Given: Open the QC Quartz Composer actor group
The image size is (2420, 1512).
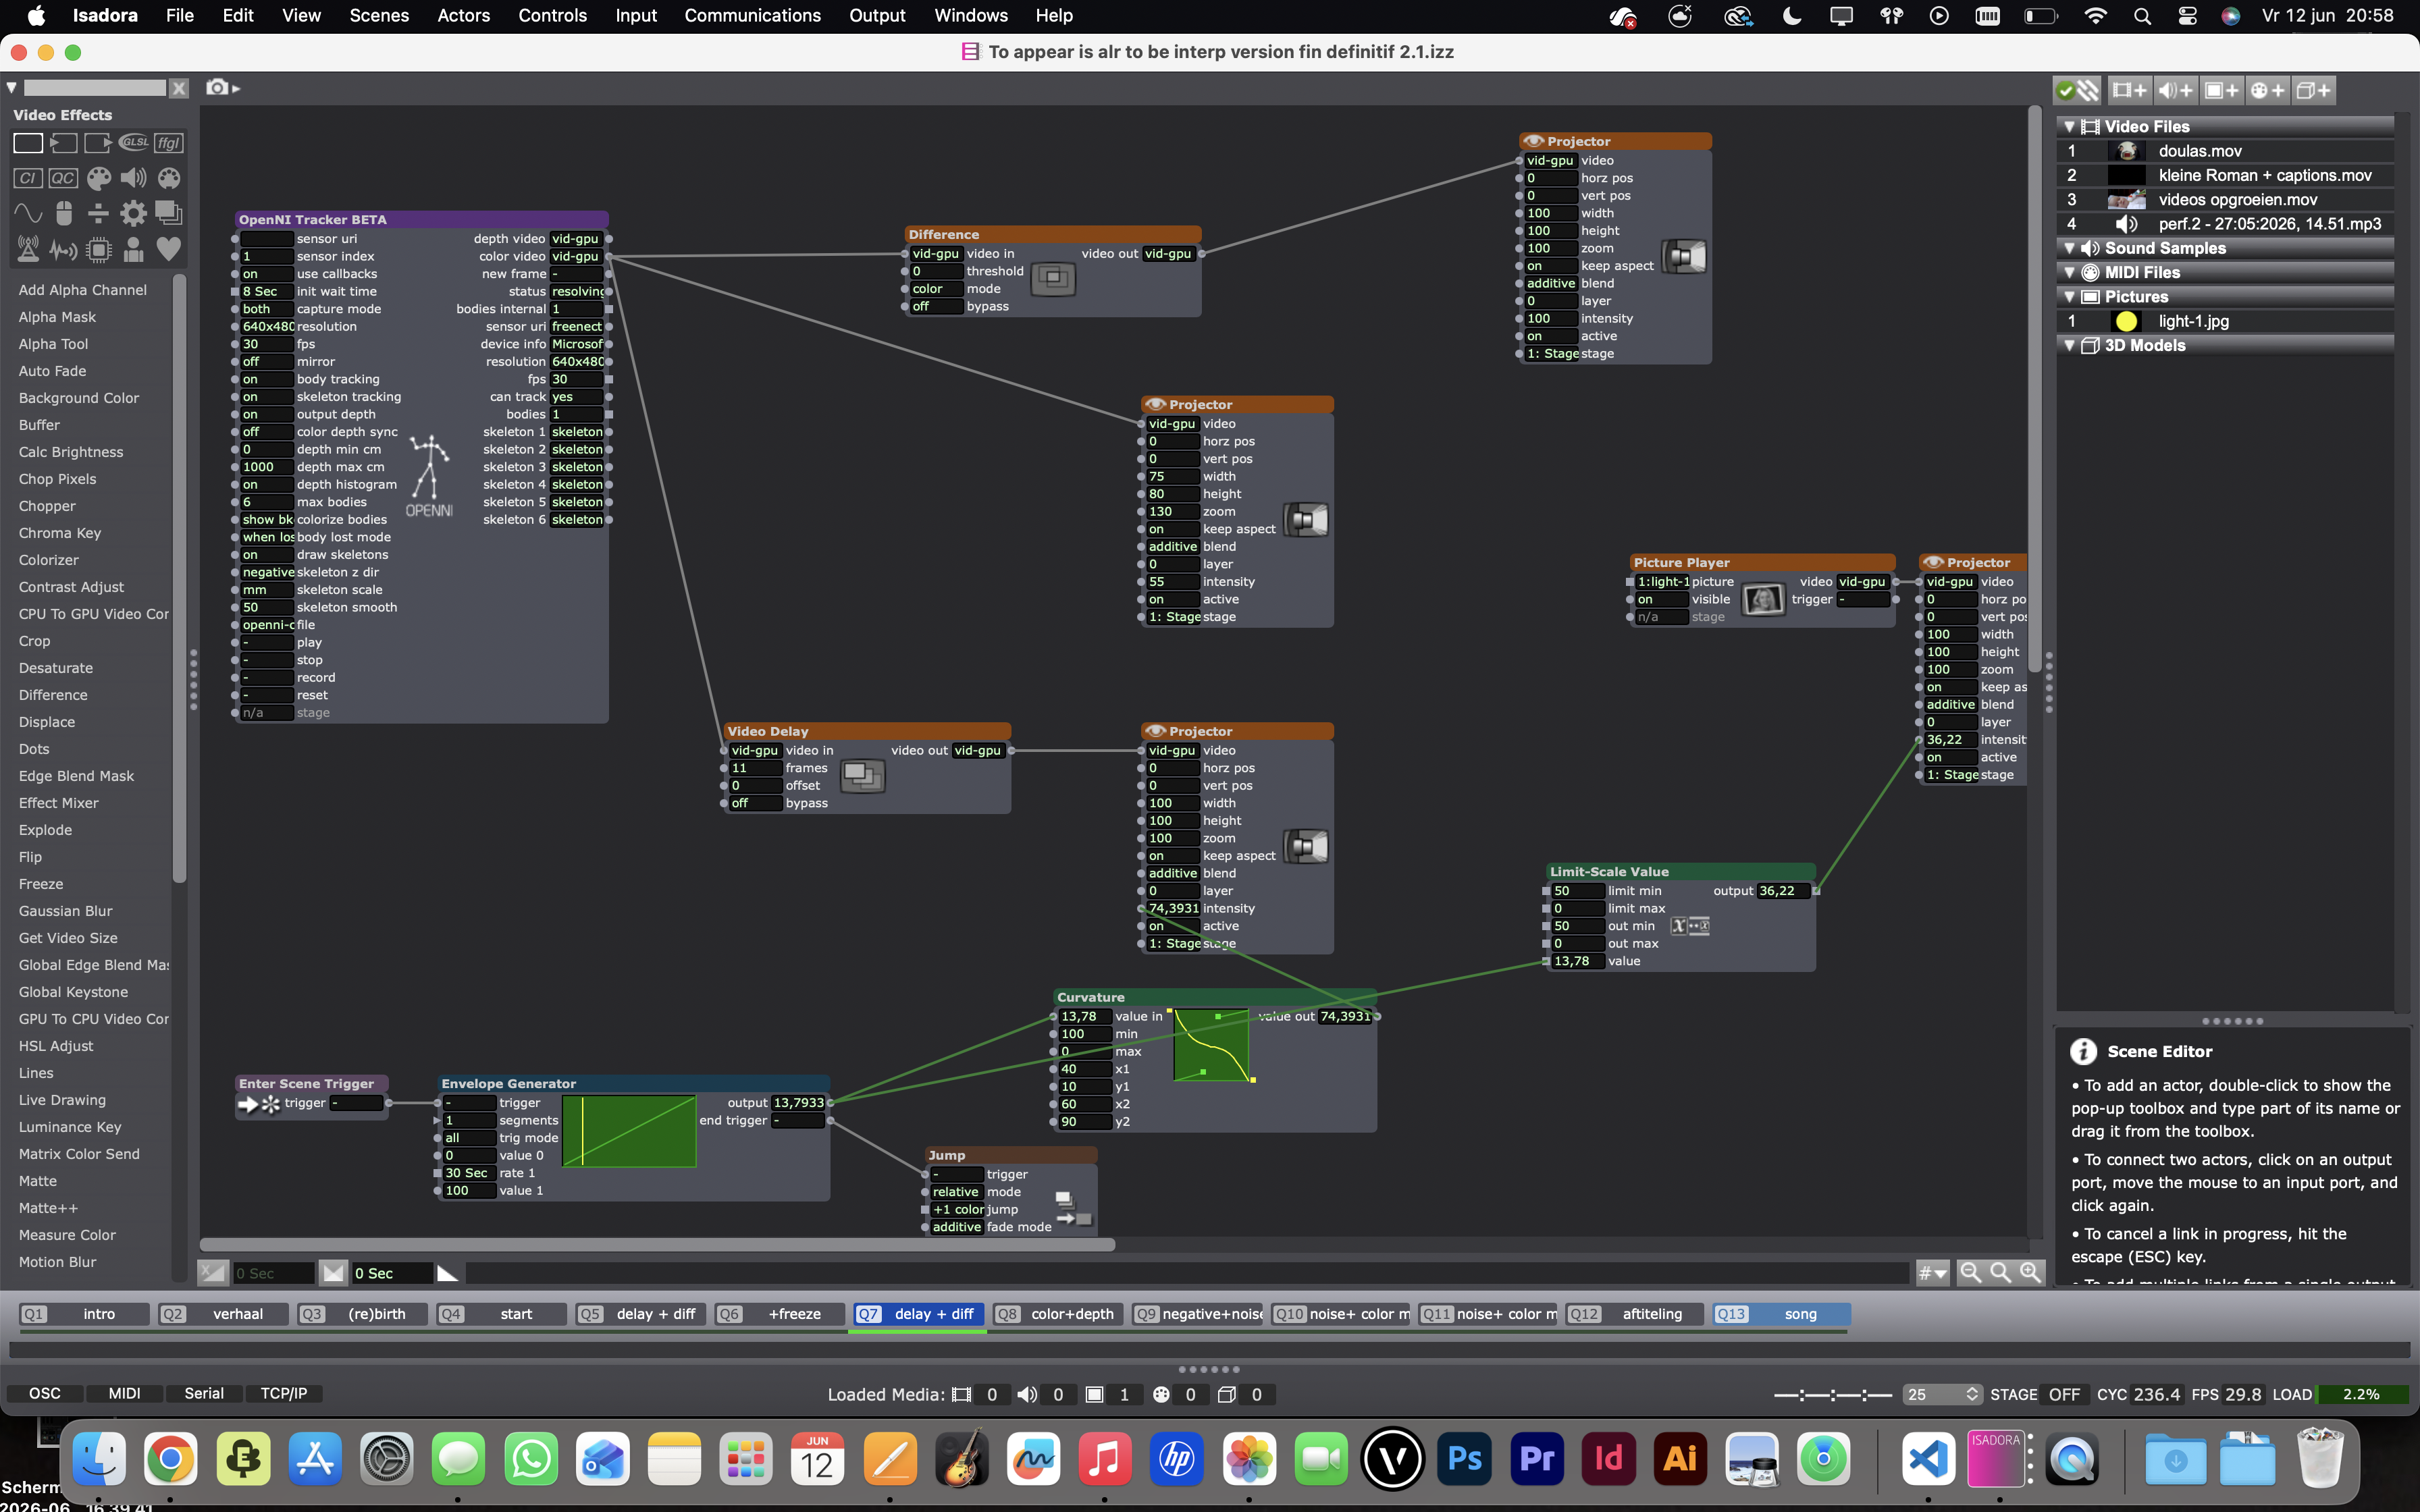Looking at the screenshot, I should 63,178.
